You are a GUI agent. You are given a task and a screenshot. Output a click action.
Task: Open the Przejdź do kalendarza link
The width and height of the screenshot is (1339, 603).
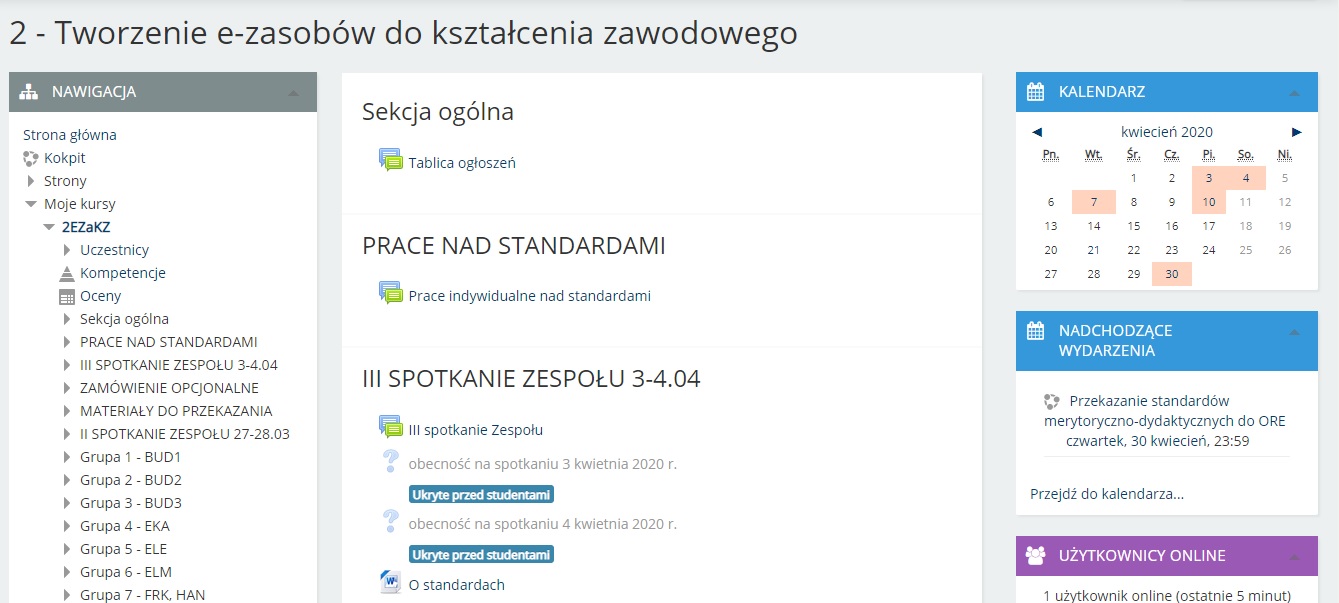1107,493
